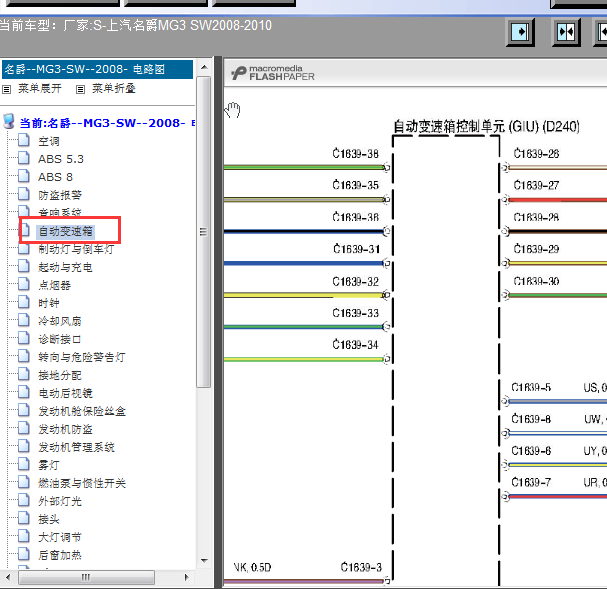
Task: Open the 空调 circuit diagram
Action: pos(49,141)
